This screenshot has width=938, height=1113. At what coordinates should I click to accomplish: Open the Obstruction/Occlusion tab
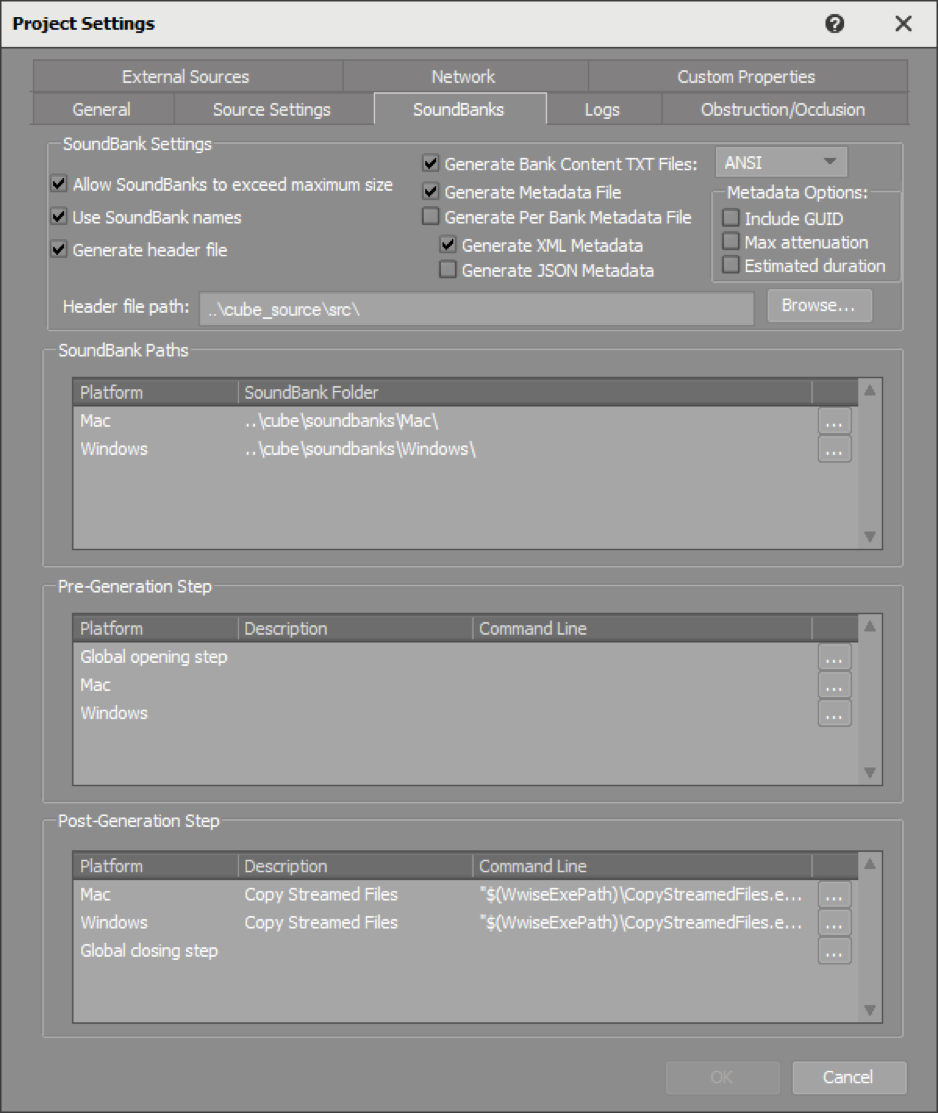pyautogui.click(x=783, y=110)
